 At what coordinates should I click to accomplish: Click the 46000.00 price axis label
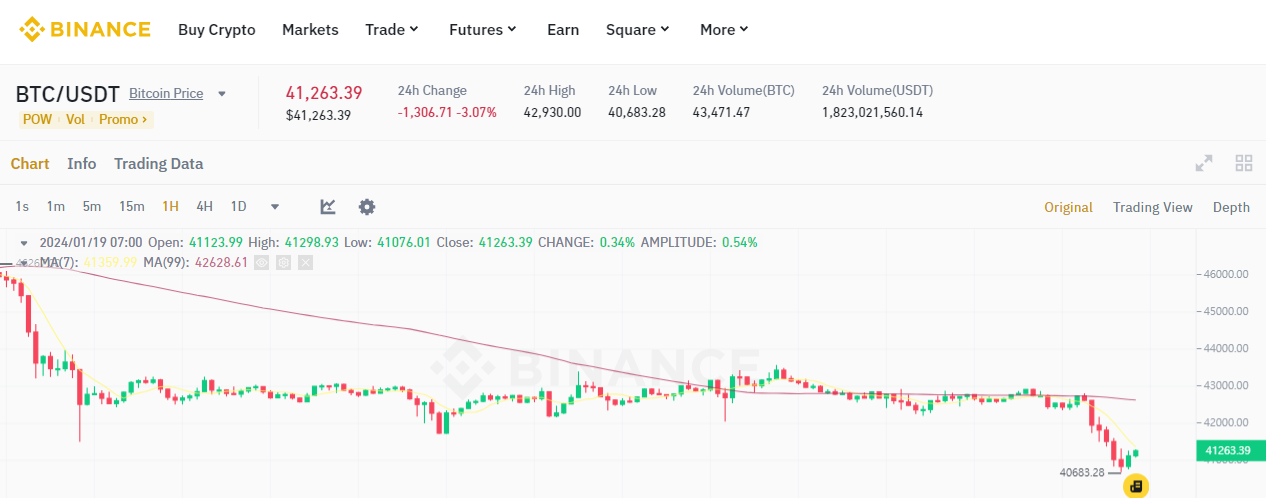click(1226, 273)
